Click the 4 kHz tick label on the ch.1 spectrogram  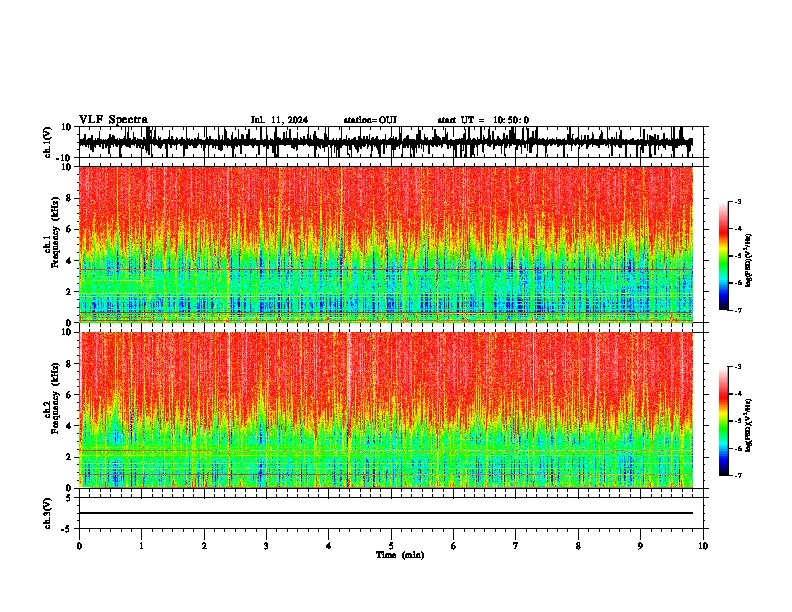pos(69,261)
